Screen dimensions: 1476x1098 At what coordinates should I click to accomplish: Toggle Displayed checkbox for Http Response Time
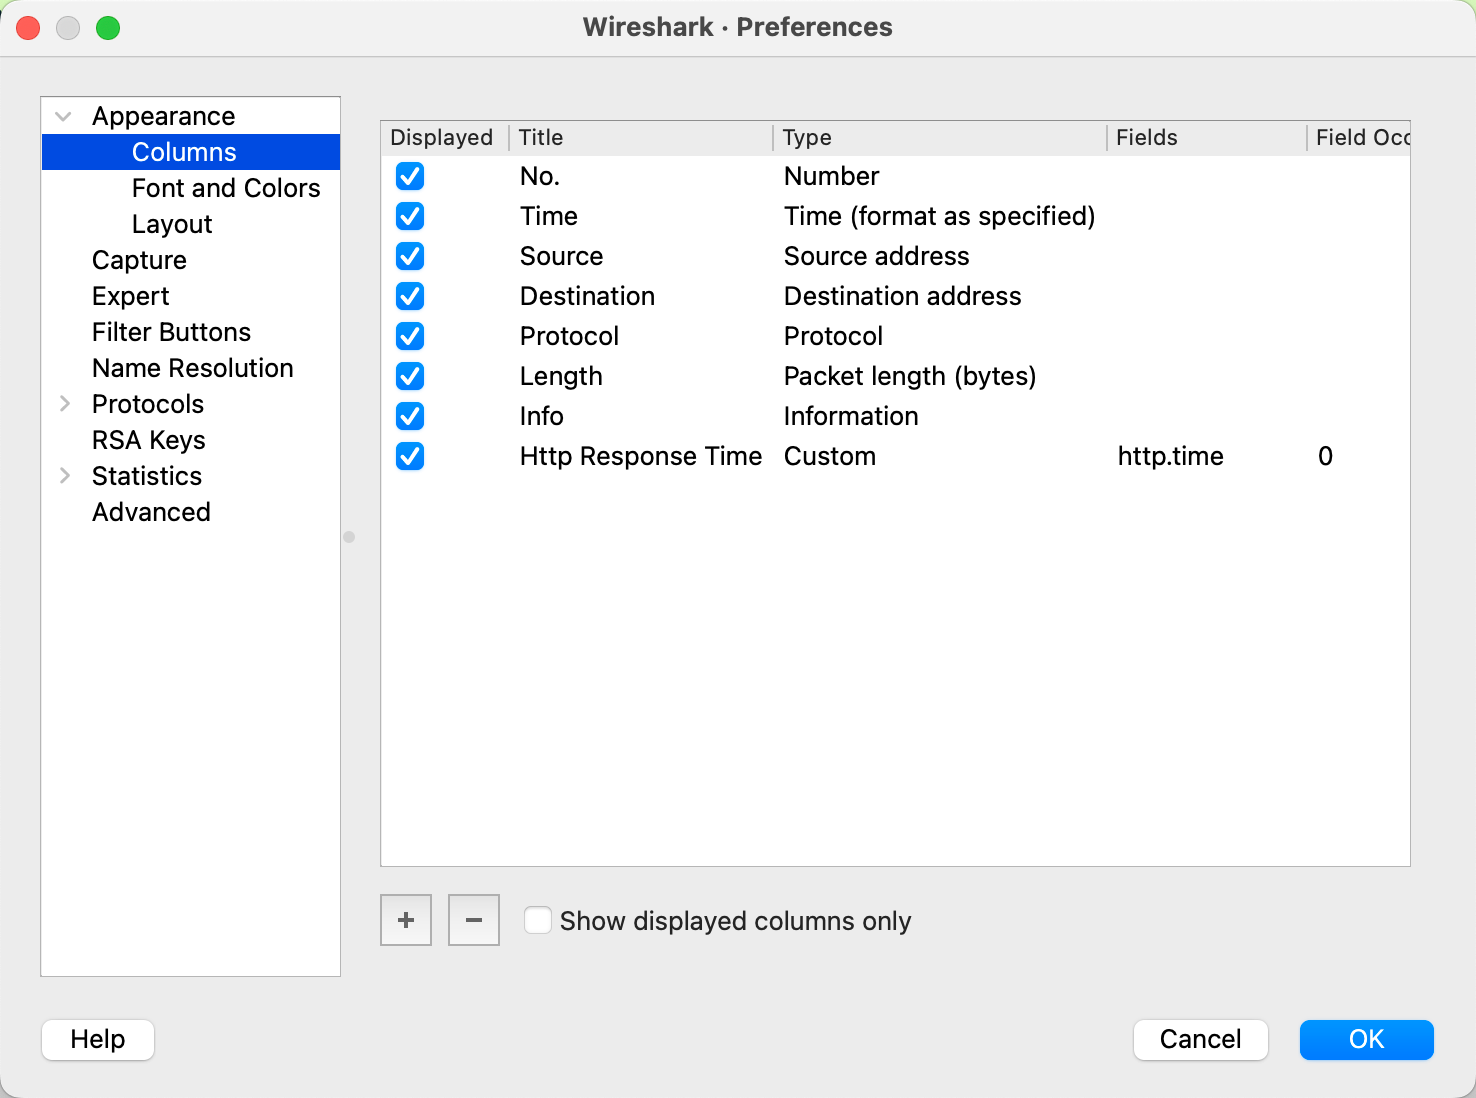click(x=410, y=456)
